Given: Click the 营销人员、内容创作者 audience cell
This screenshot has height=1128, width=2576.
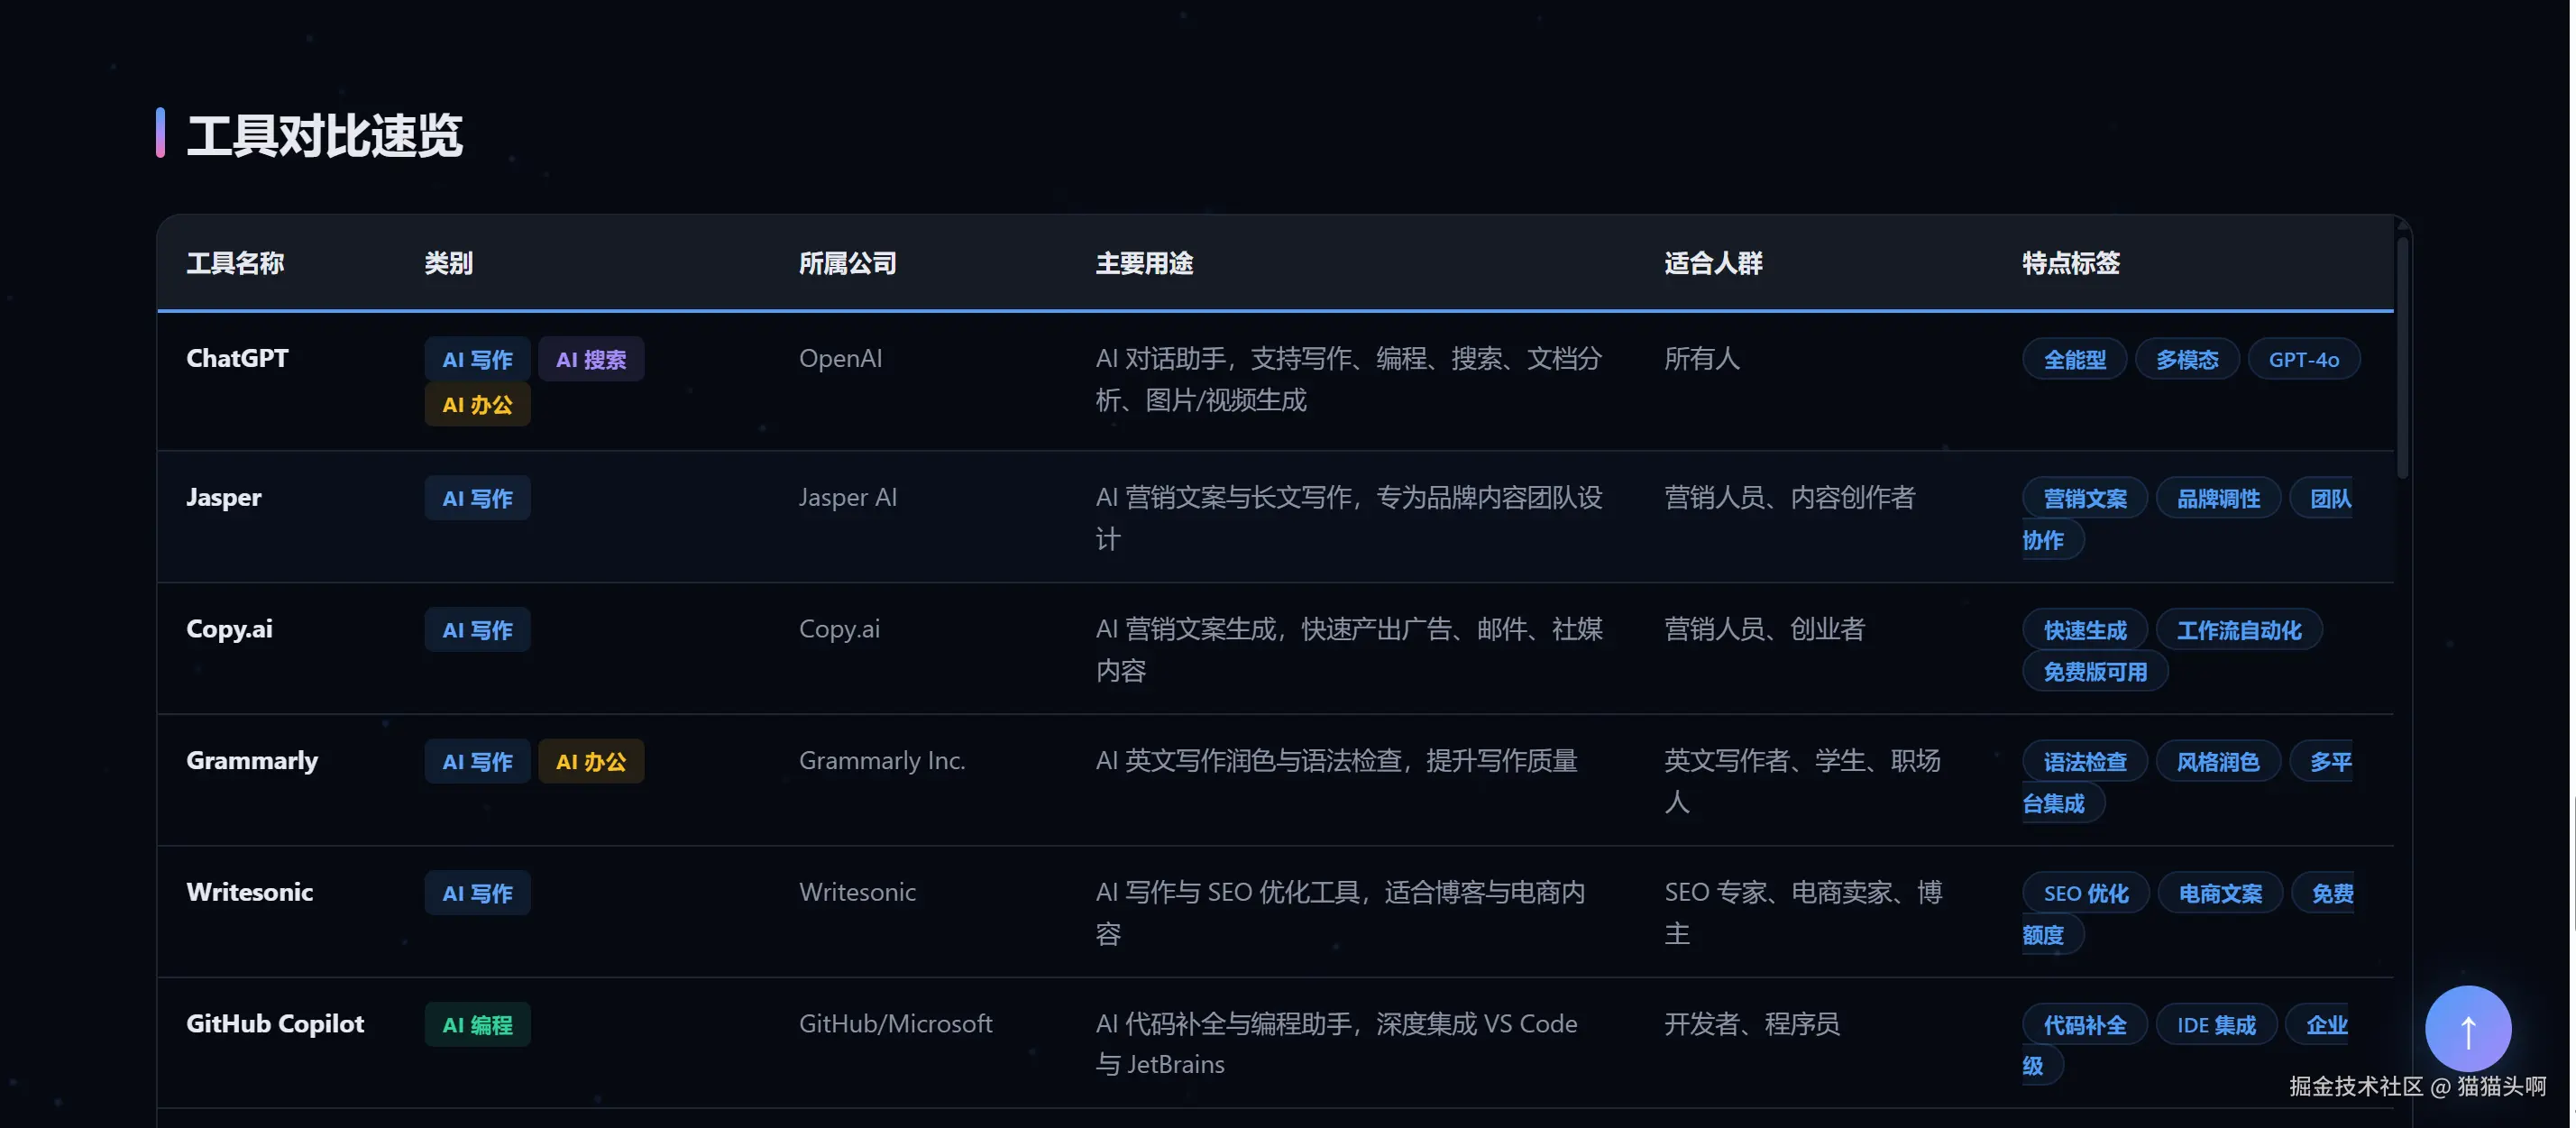Looking at the screenshot, I should (x=1789, y=497).
